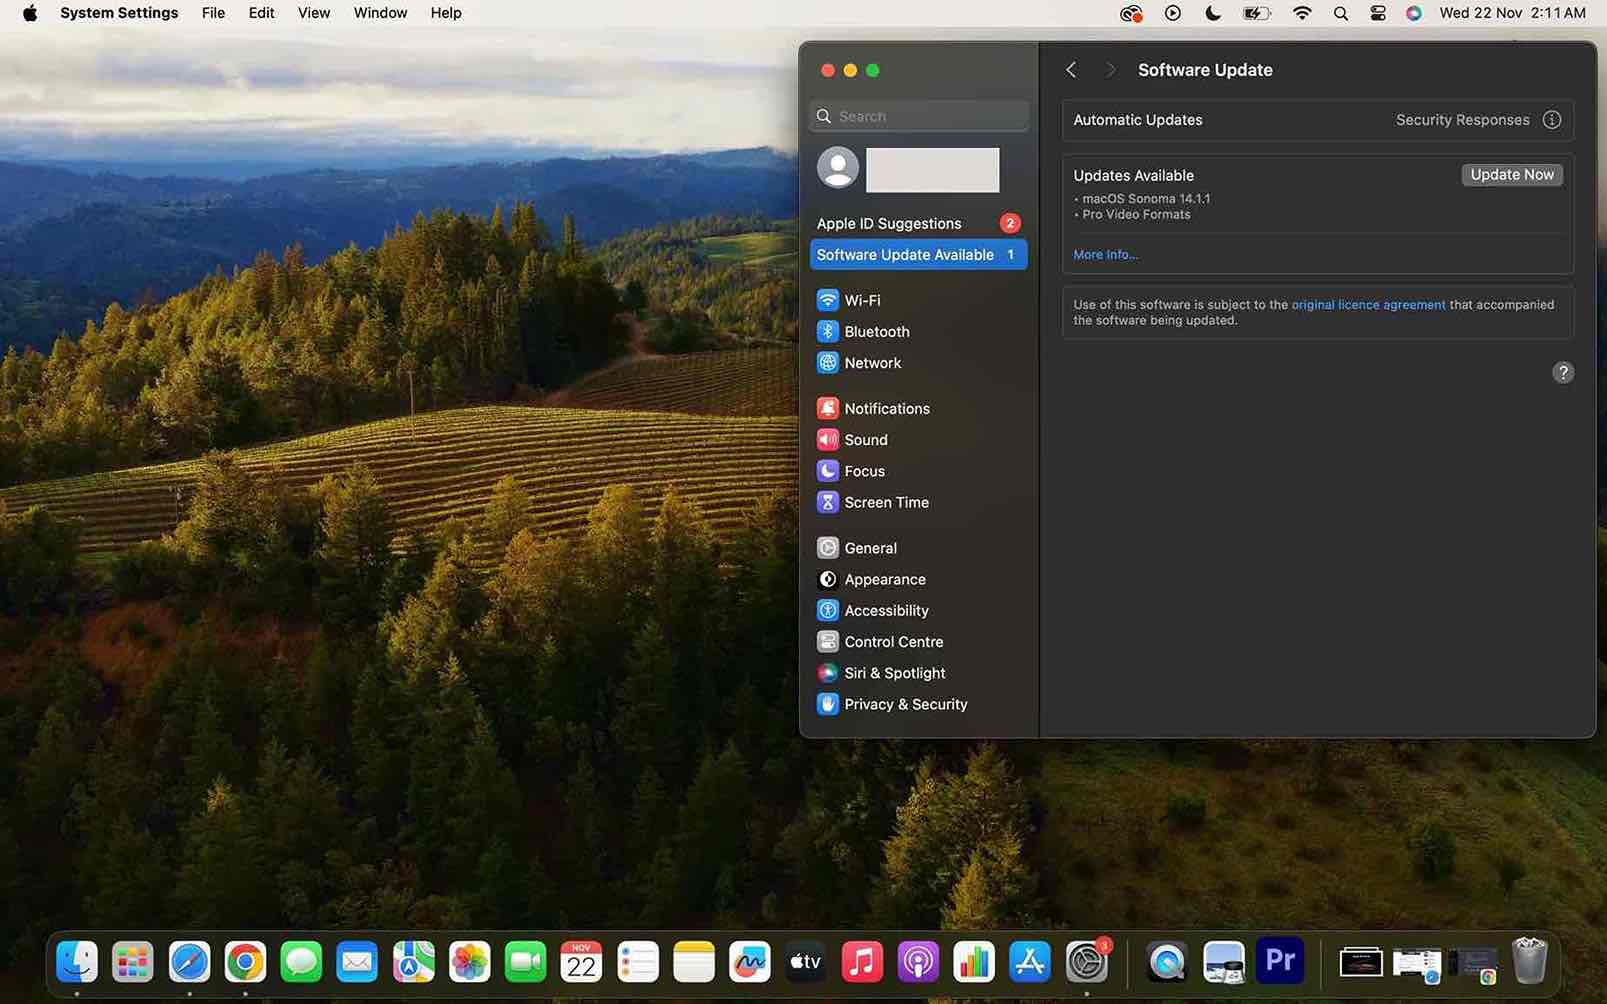Open FaceTime from the dock

[525, 963]
